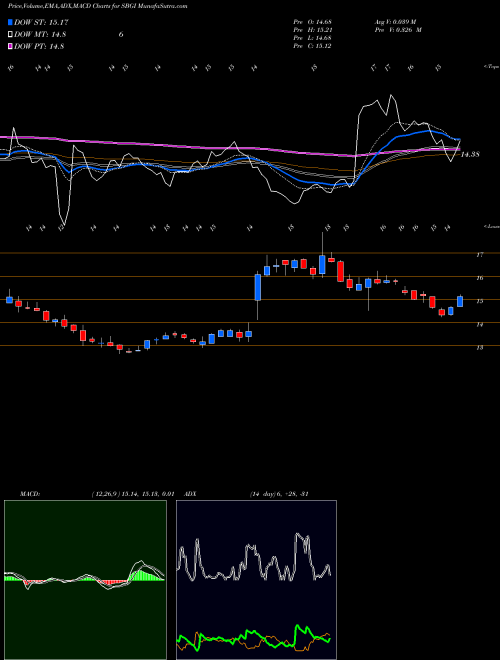Screen dimensions: 500x660
Task: Click the magenta DOW PT legend swatch
Action: [x=10, y=46]
